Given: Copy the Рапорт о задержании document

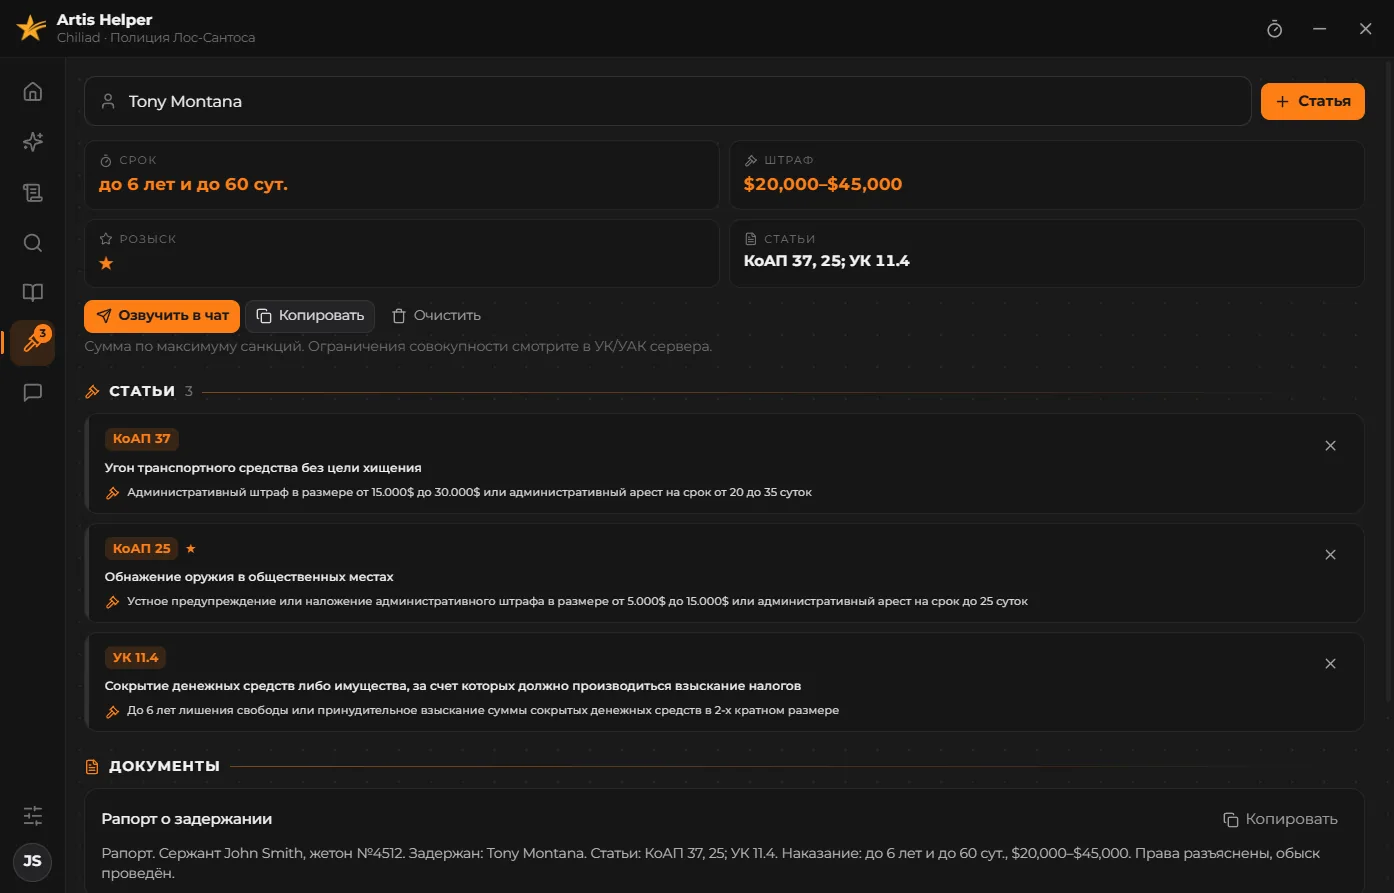Looking at the screenshot, I should click(x=1281, y=819).
